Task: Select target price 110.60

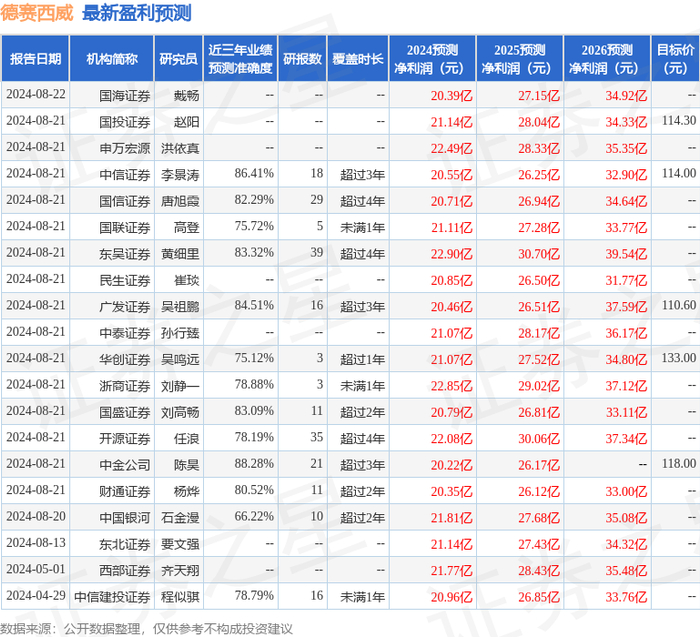Action: [x=679, y=305]
